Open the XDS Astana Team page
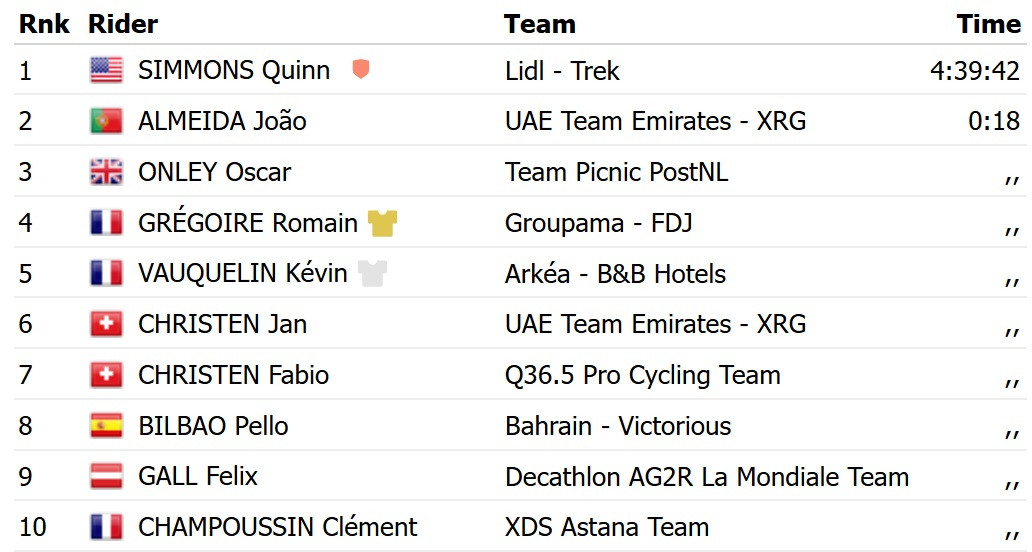Image resolution: width=1032 pixels, height=552 pixels. [x=607, y=527]
